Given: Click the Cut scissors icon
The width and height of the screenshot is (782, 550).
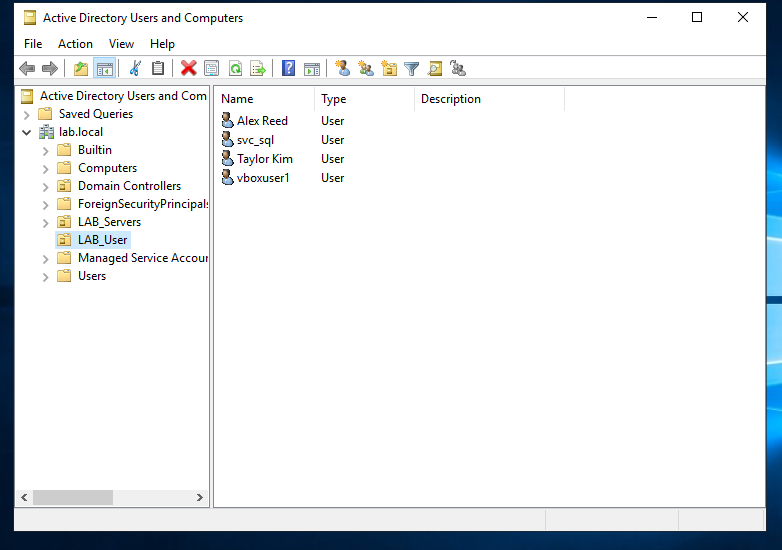Looking at the screenshot, I should (135, 68).
